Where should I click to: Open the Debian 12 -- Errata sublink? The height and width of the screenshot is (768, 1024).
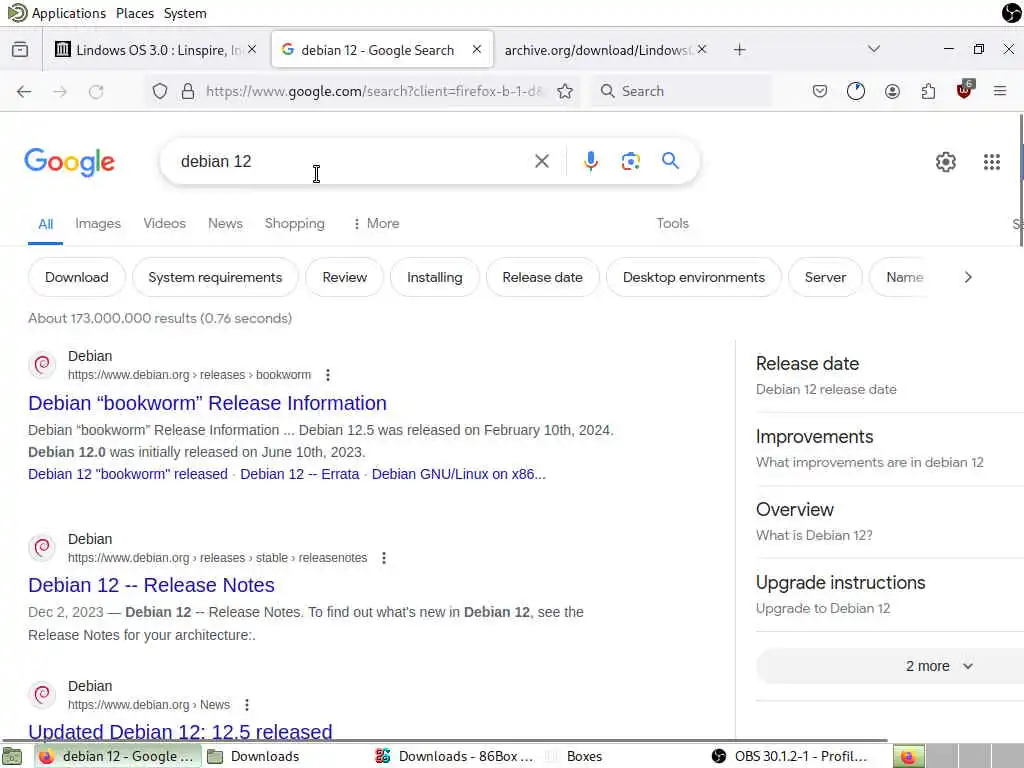299,474
